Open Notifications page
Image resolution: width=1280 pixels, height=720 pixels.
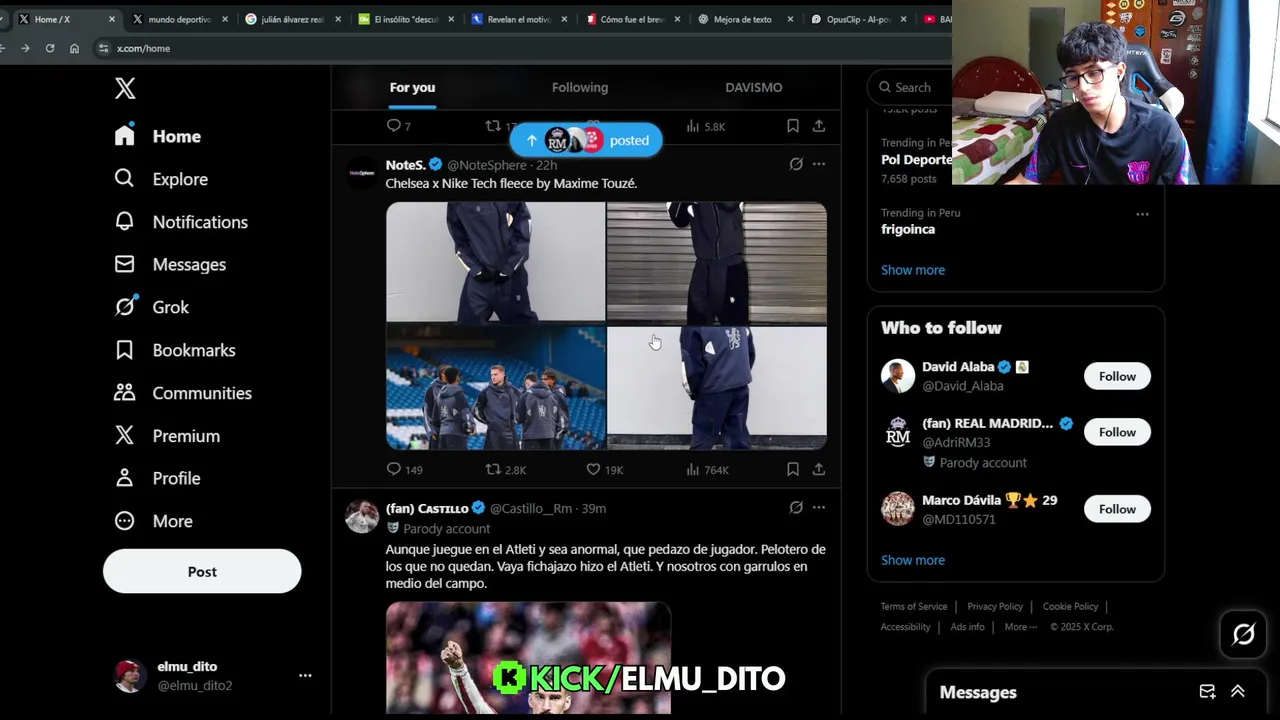pyautogui.click(x=181, y=222)
